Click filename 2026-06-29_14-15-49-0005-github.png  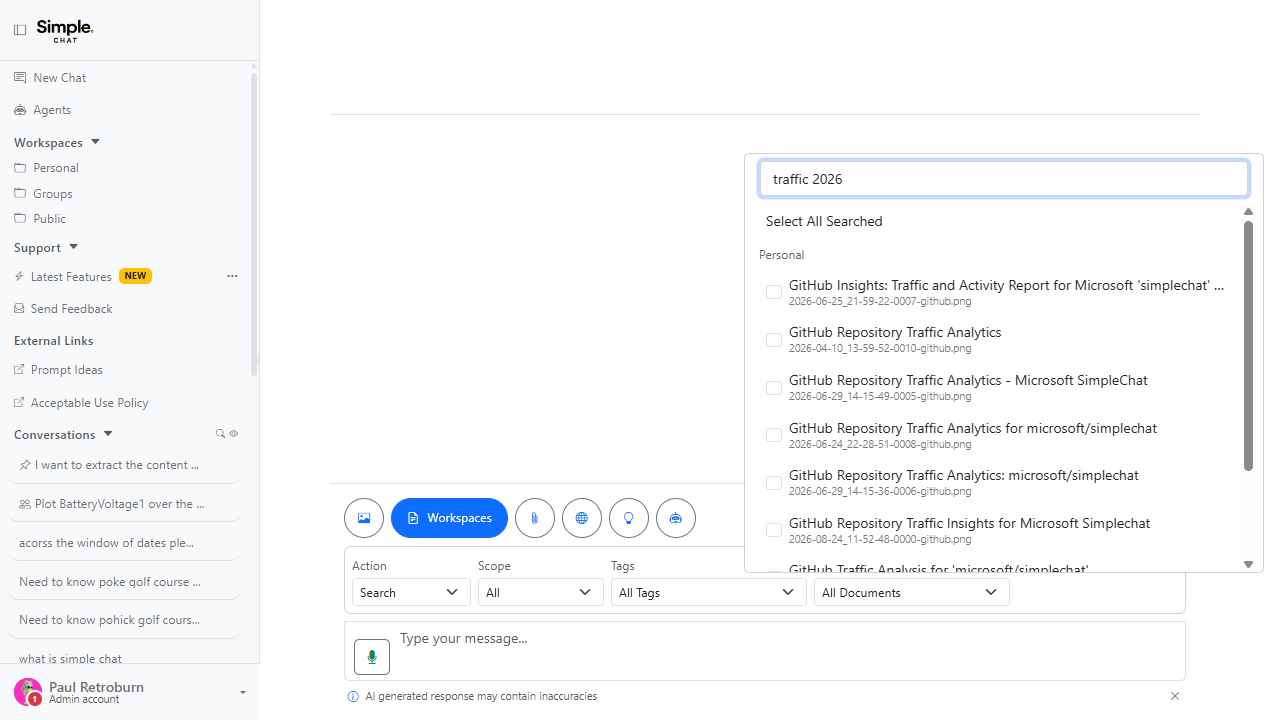point(880,396)
